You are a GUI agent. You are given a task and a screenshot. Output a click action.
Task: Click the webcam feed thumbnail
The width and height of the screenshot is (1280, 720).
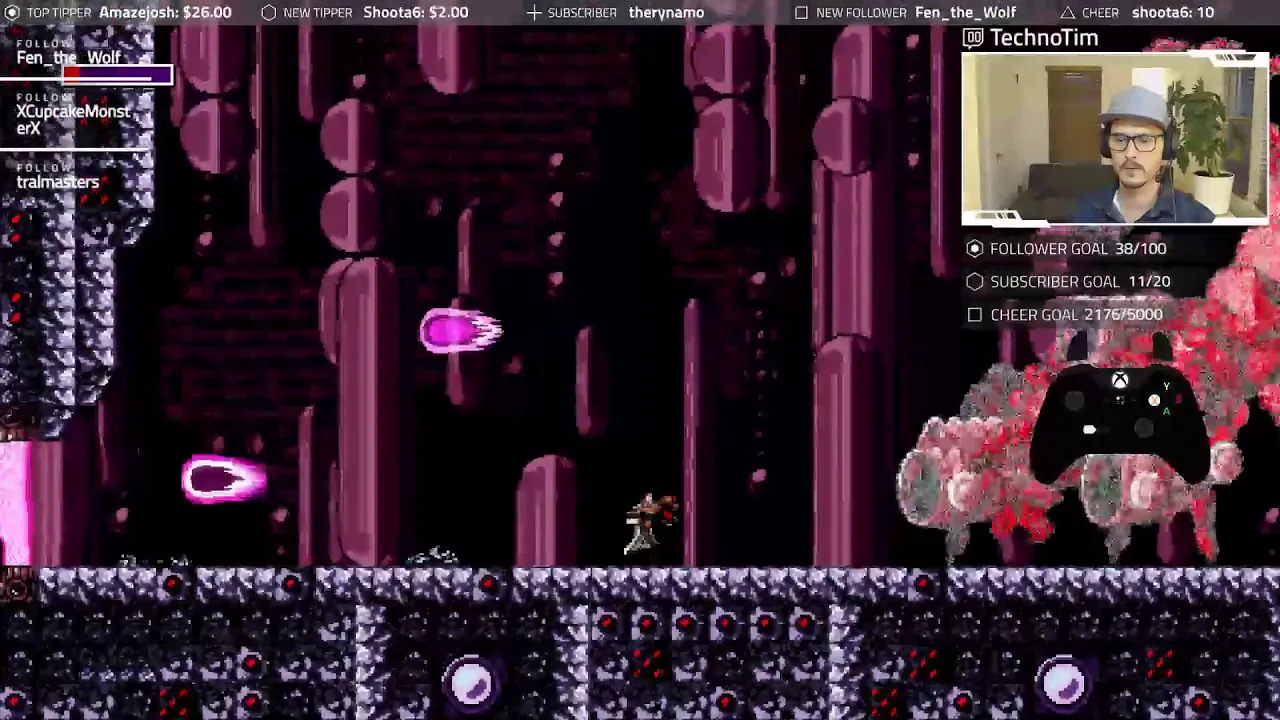[1115, 137]
